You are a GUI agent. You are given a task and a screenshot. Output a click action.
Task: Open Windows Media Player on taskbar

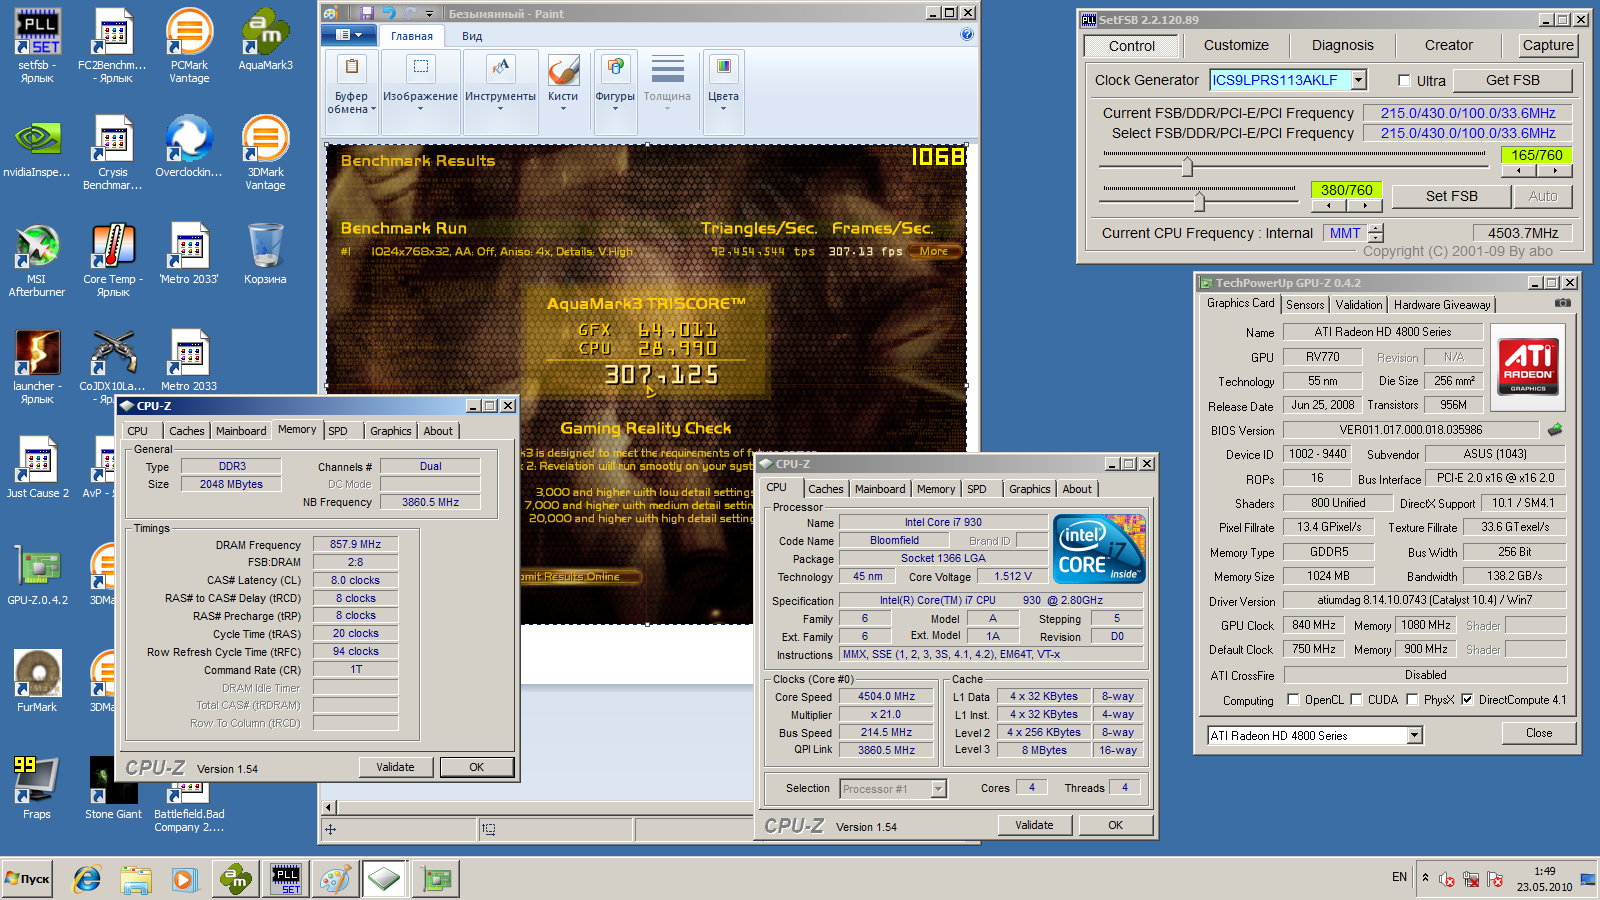pos(184,879)
